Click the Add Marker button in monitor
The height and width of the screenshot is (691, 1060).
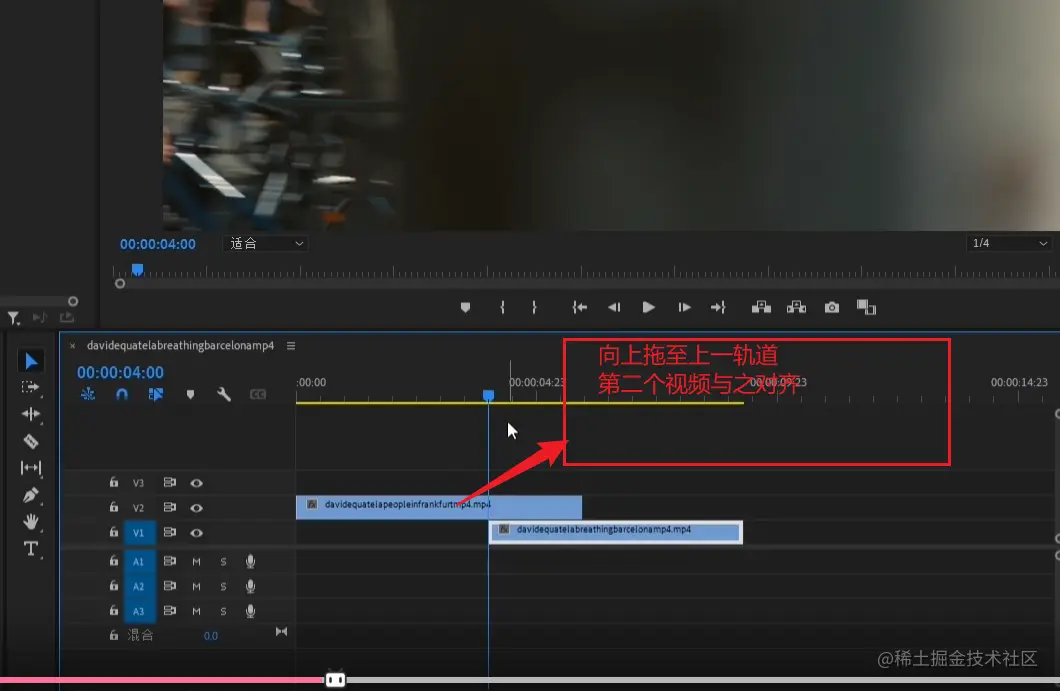coord(465,308)
